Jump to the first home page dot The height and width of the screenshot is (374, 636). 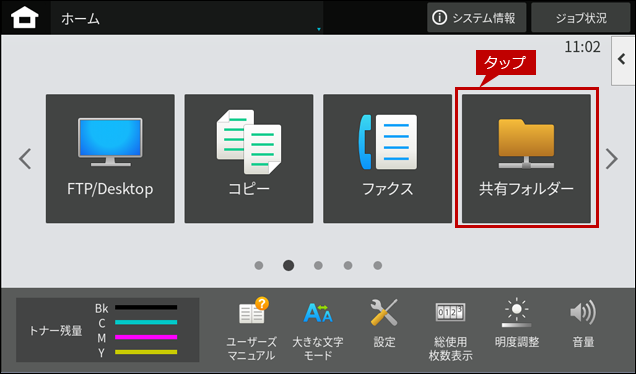pyautogui.click(x=259, y=265)
